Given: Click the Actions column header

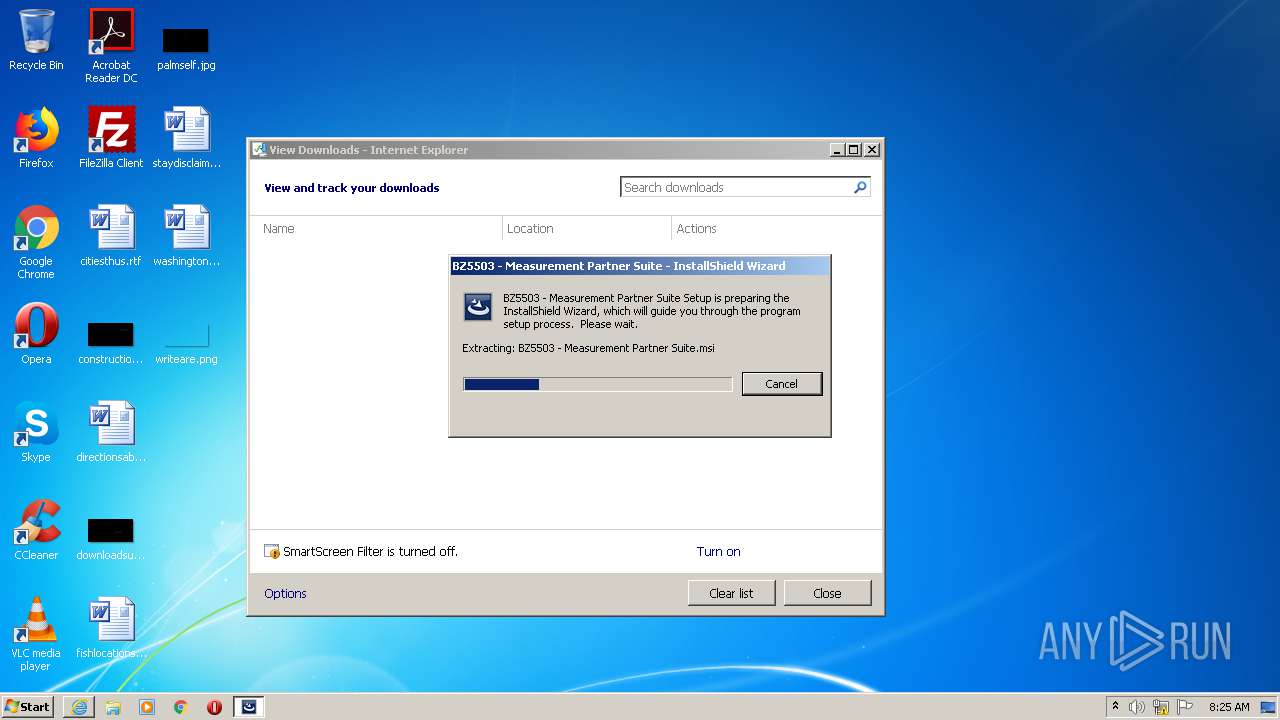Looking at the screenshot, I should (x=776, y=228).
